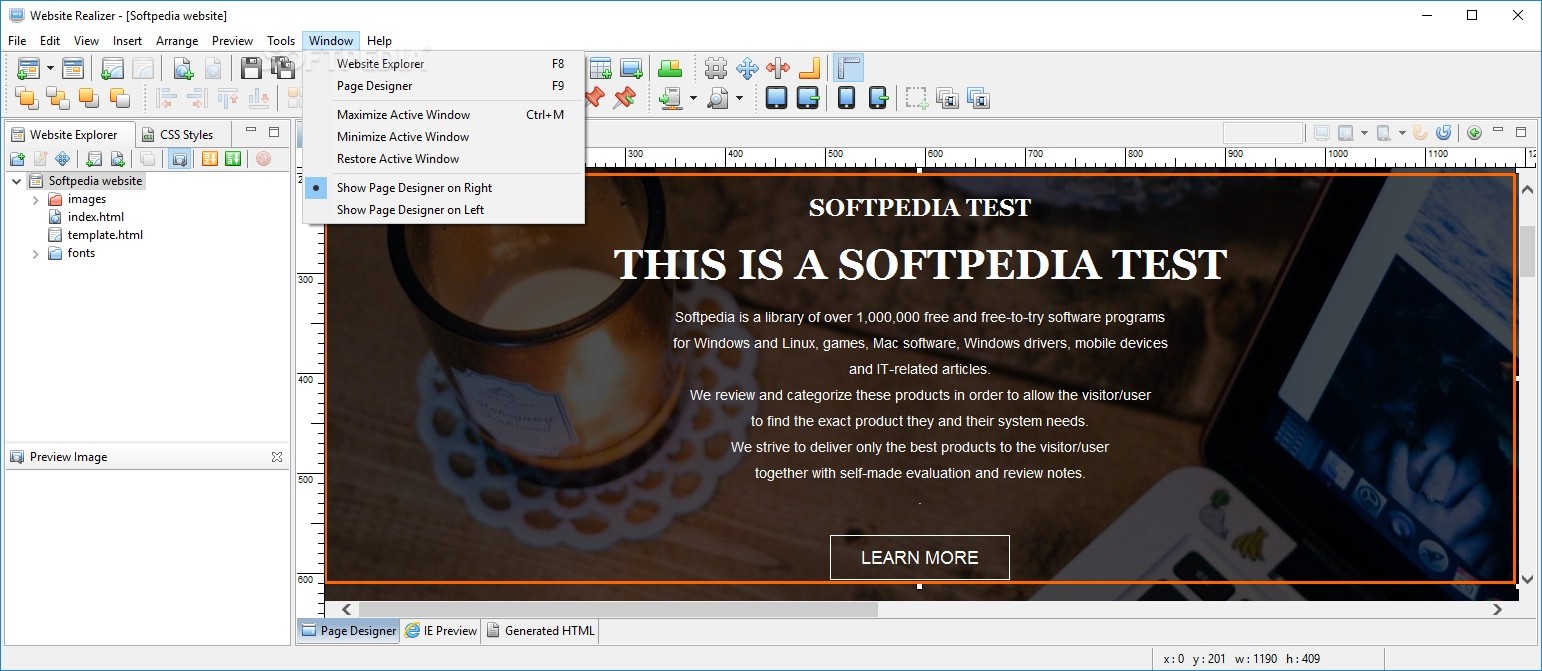Click the insert image icon with green plus
Viewport: 1542px width, 671px height.
tap(631, 68)
